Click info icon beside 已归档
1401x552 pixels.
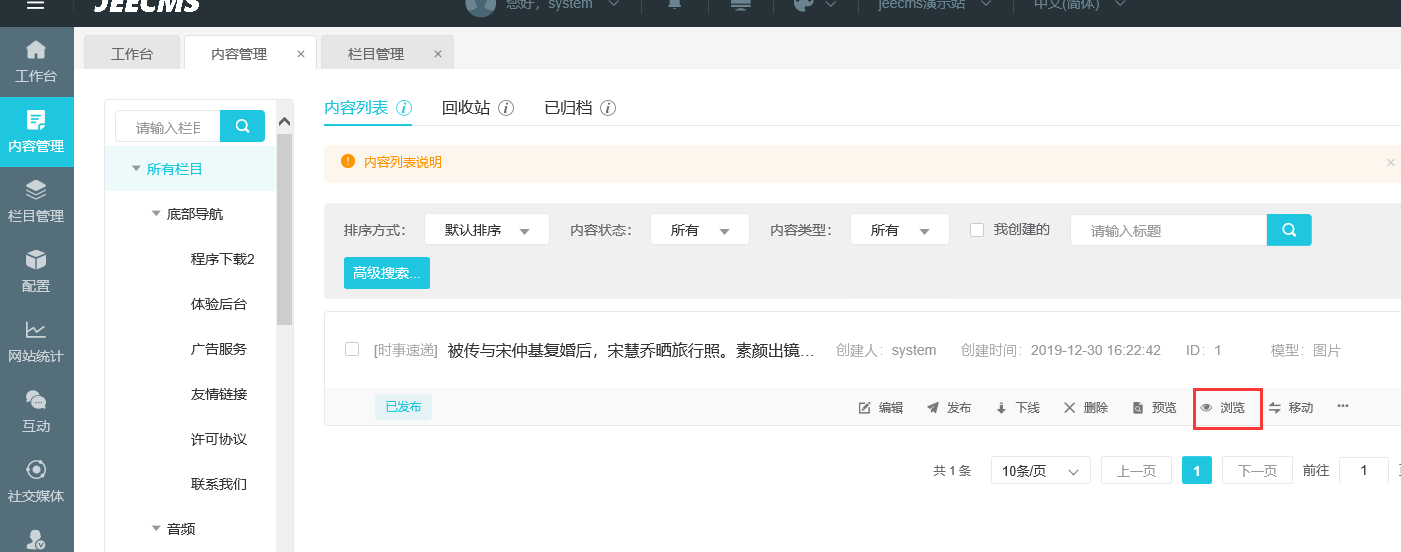coord(608,108)
